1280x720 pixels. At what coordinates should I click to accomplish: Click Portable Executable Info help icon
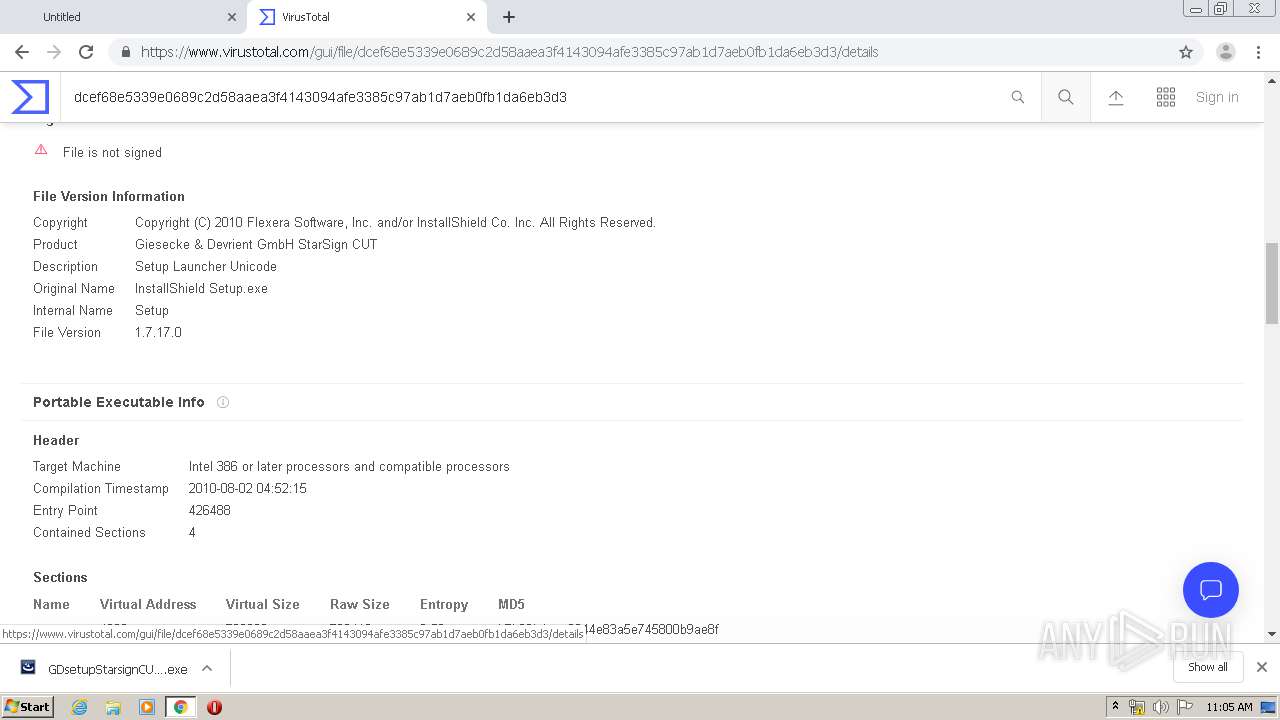pyautogui.click(x=223, y=402)
